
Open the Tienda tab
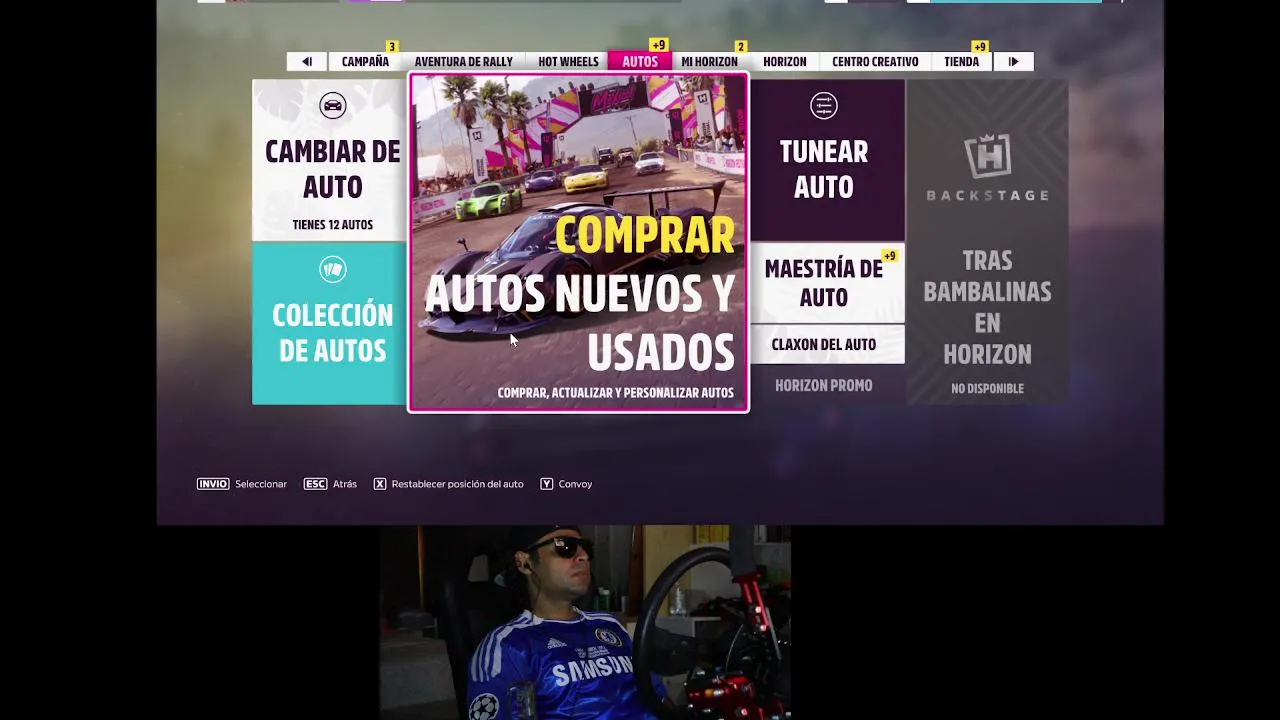coord(961,62)
